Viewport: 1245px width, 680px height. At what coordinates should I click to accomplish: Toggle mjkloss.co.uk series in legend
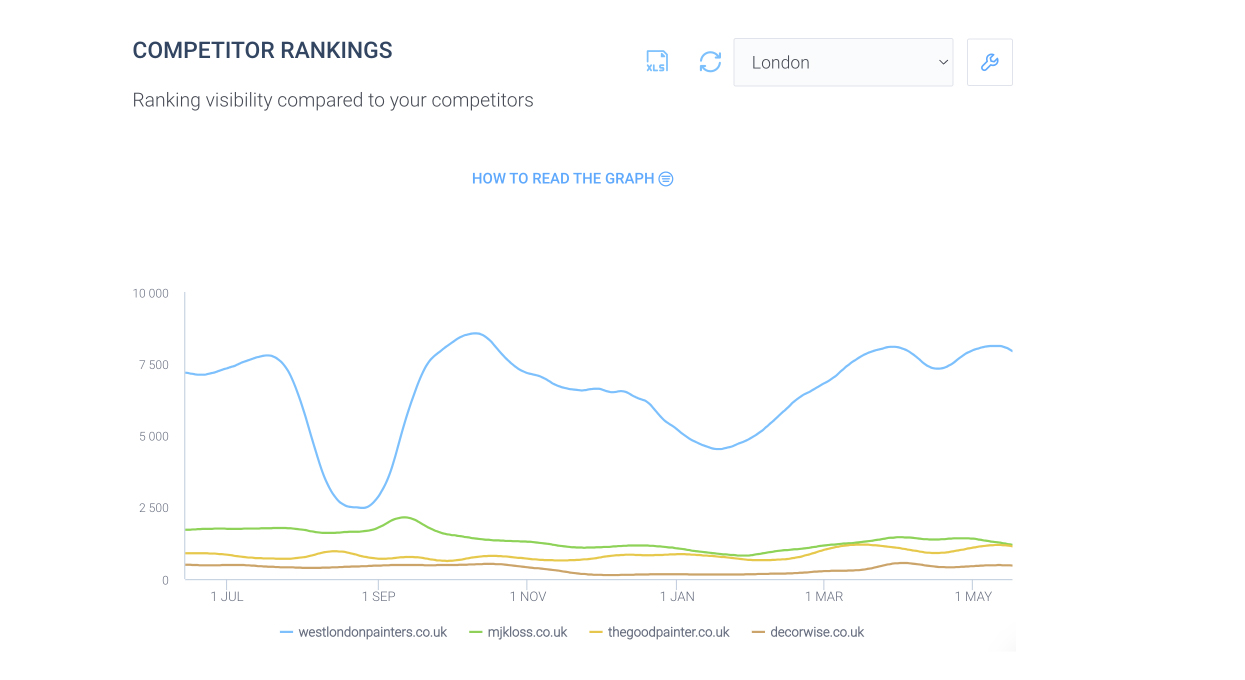point(526,632)
